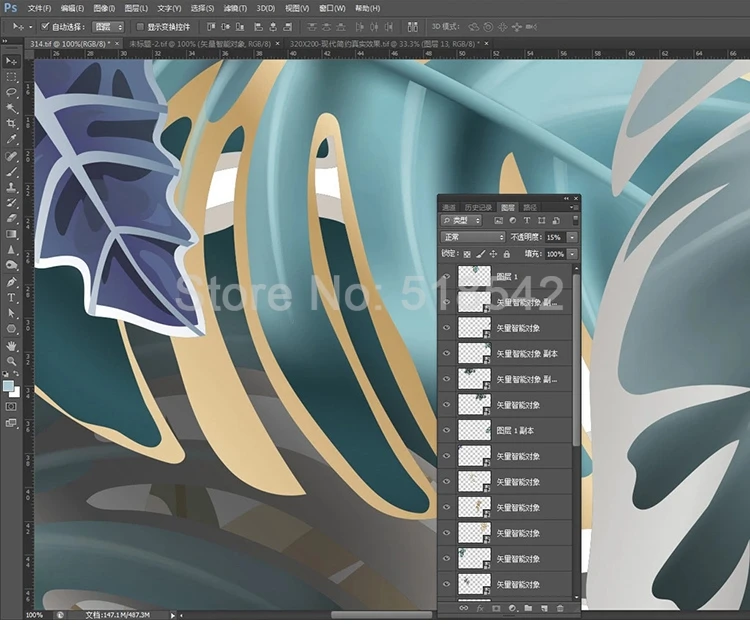The height and width of the screenshot is (630, 750).
Task: Enable the 显示变换控件 checkbox
Action: point(139,26)
